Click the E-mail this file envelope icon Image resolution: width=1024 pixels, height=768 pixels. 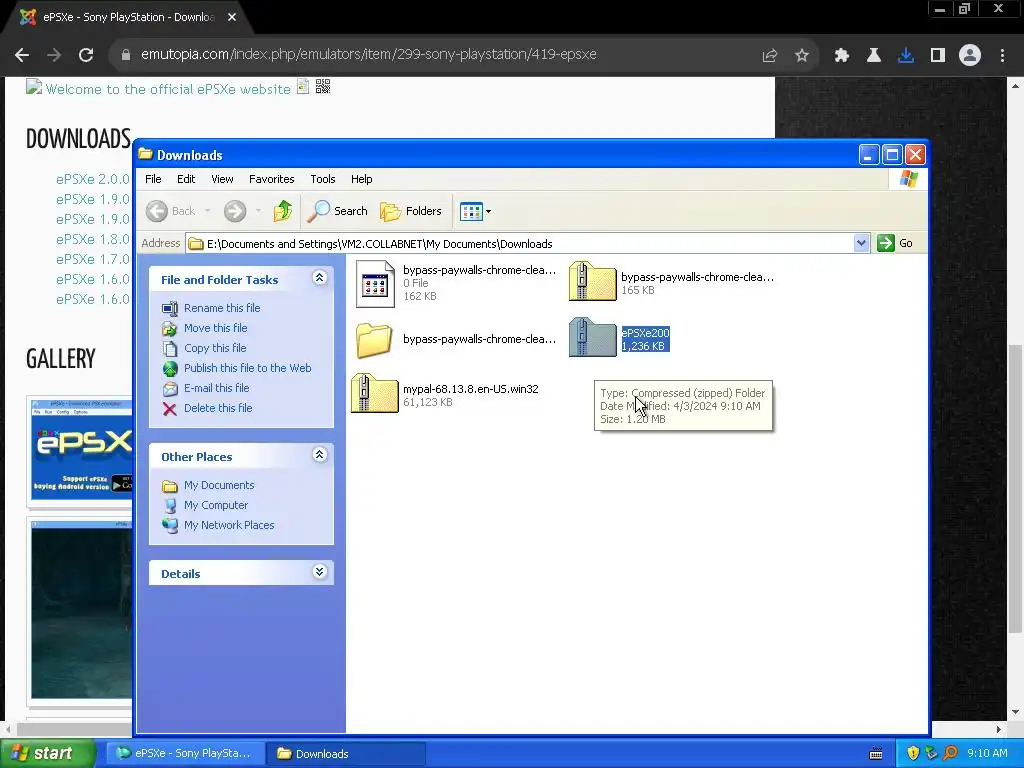point(170,389)
